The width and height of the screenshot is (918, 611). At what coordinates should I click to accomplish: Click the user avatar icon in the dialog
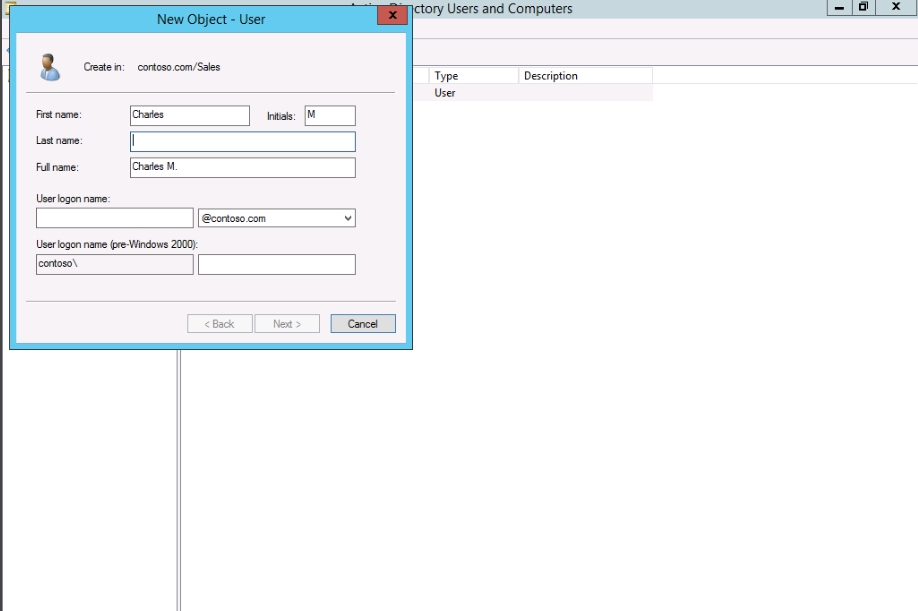coord(49,67)
